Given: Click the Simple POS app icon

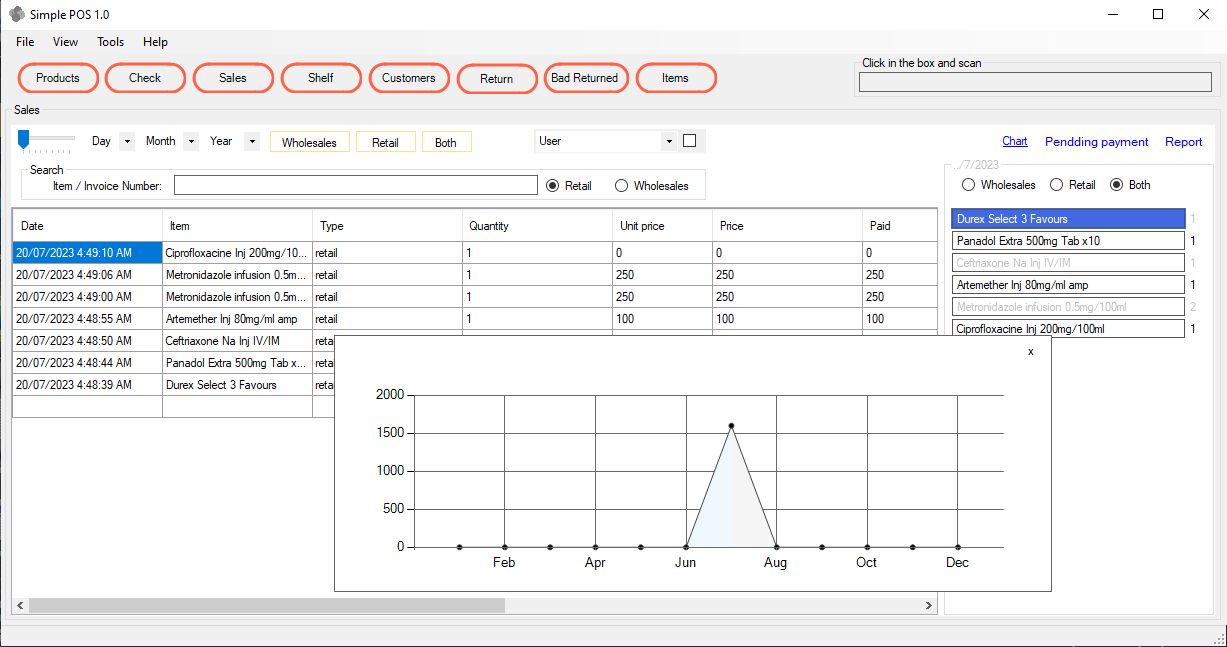Looking at the screenshot, I should coord(17,15).
